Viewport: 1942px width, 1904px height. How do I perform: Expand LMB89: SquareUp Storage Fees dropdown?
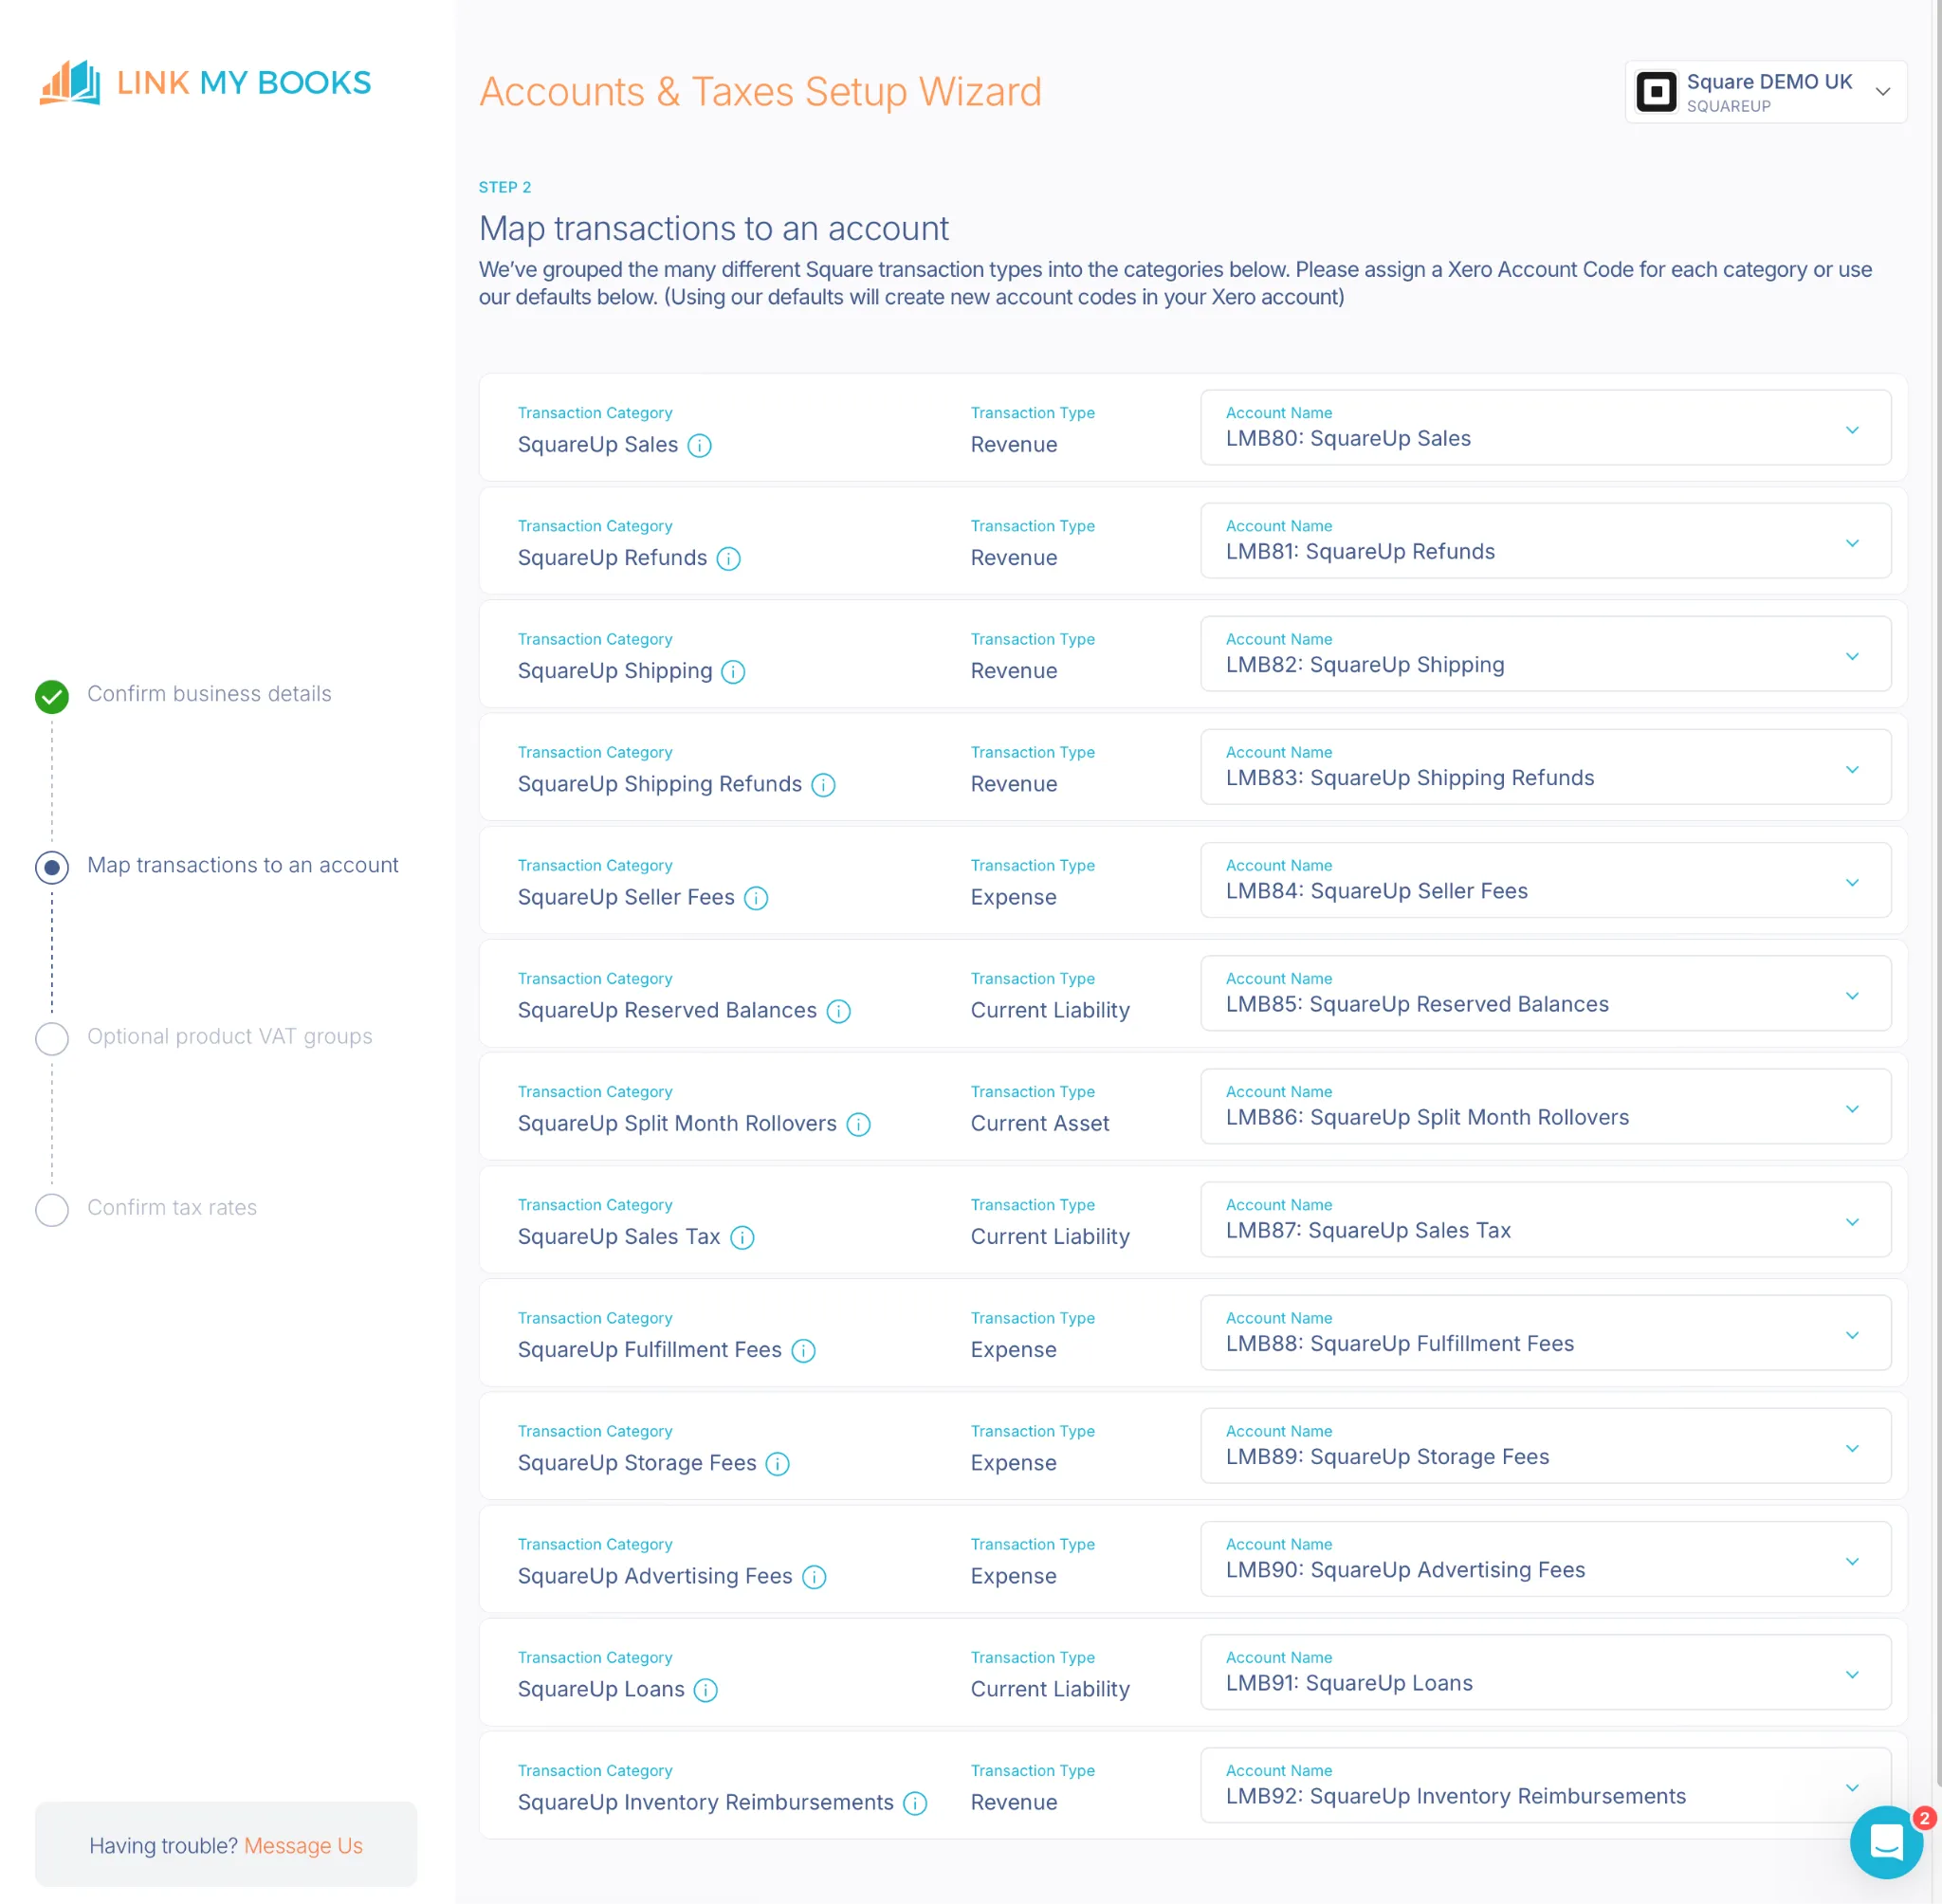pos(1545,1444)
